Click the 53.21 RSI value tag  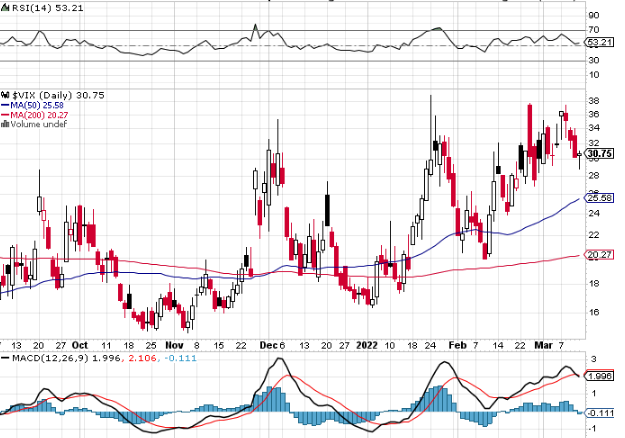tap(599, 42)
